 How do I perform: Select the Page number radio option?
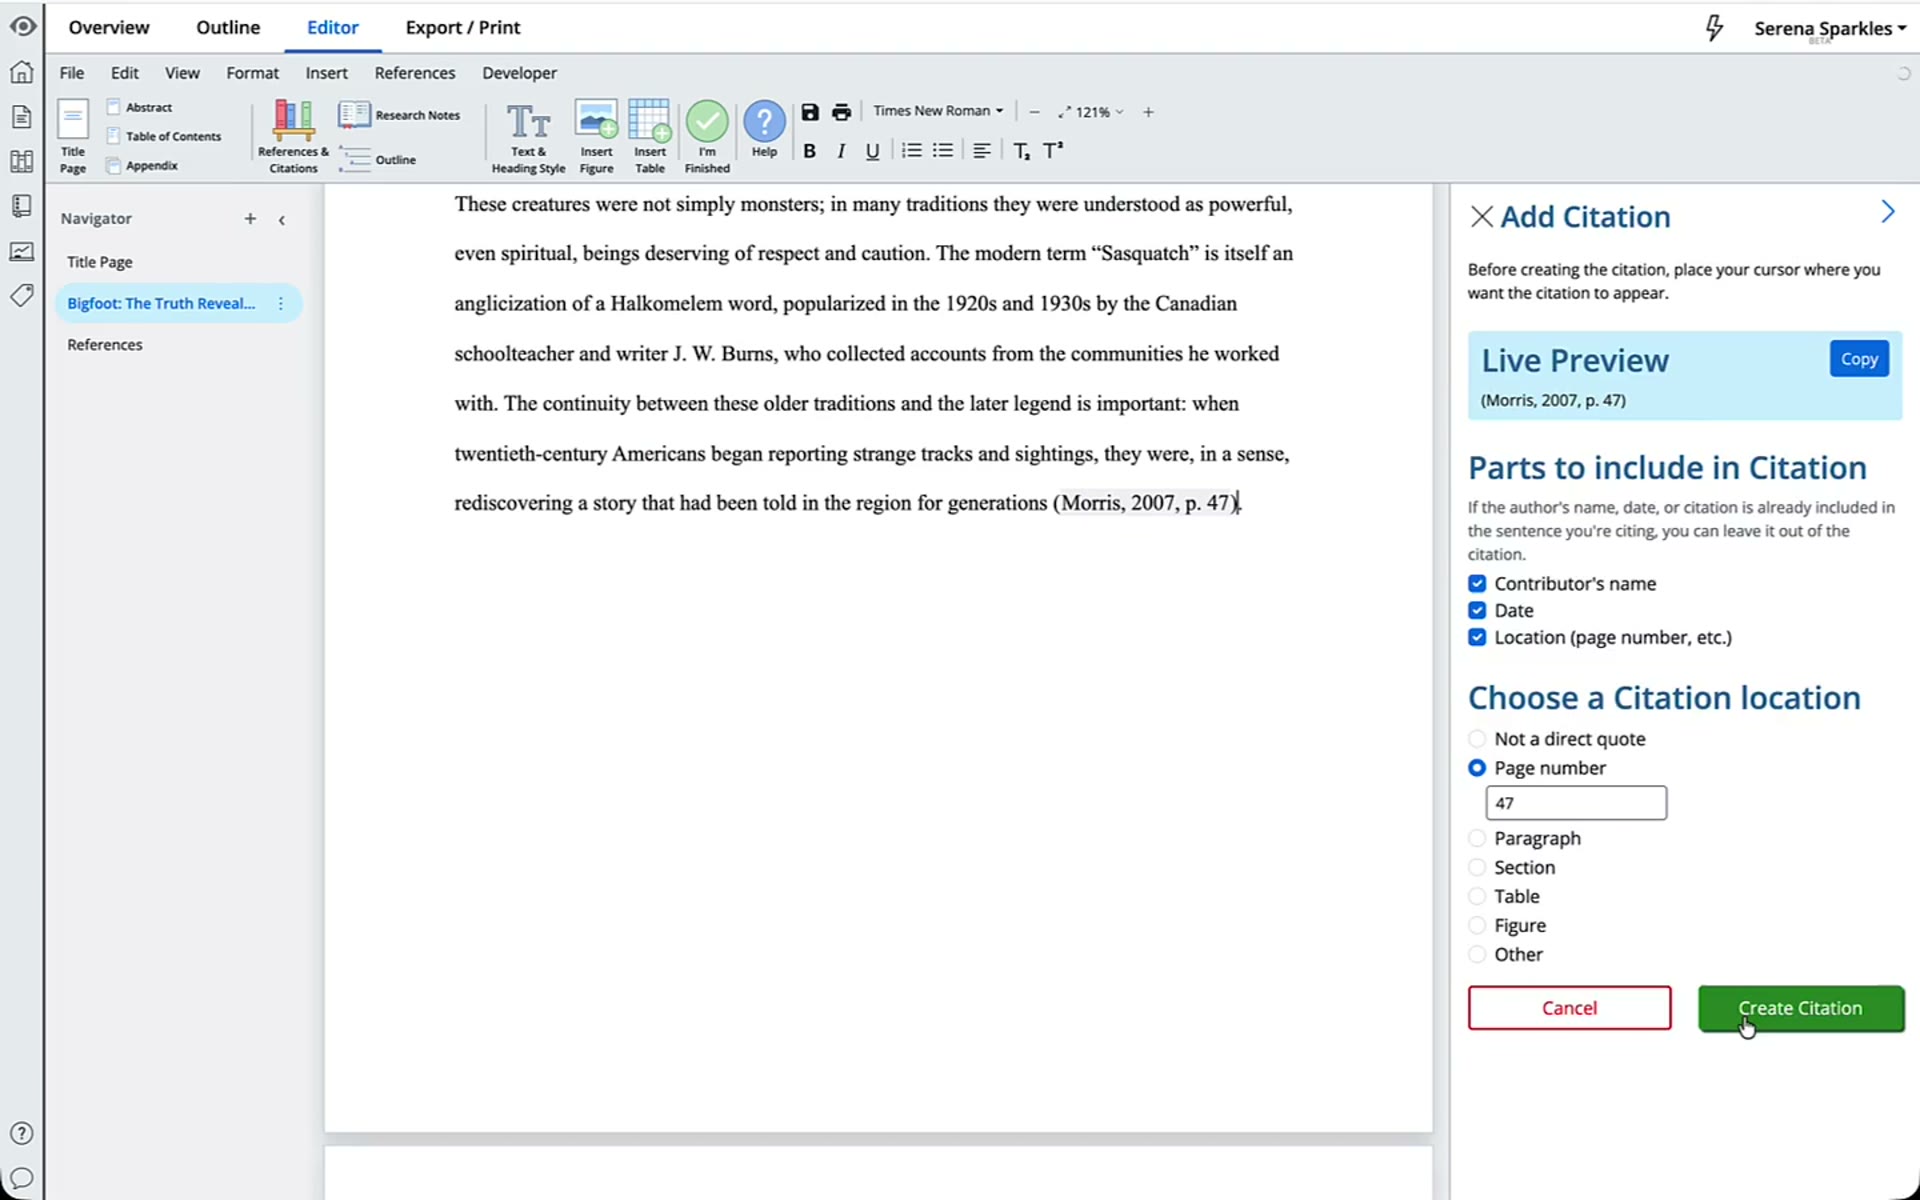click(x=1477, y=768)
